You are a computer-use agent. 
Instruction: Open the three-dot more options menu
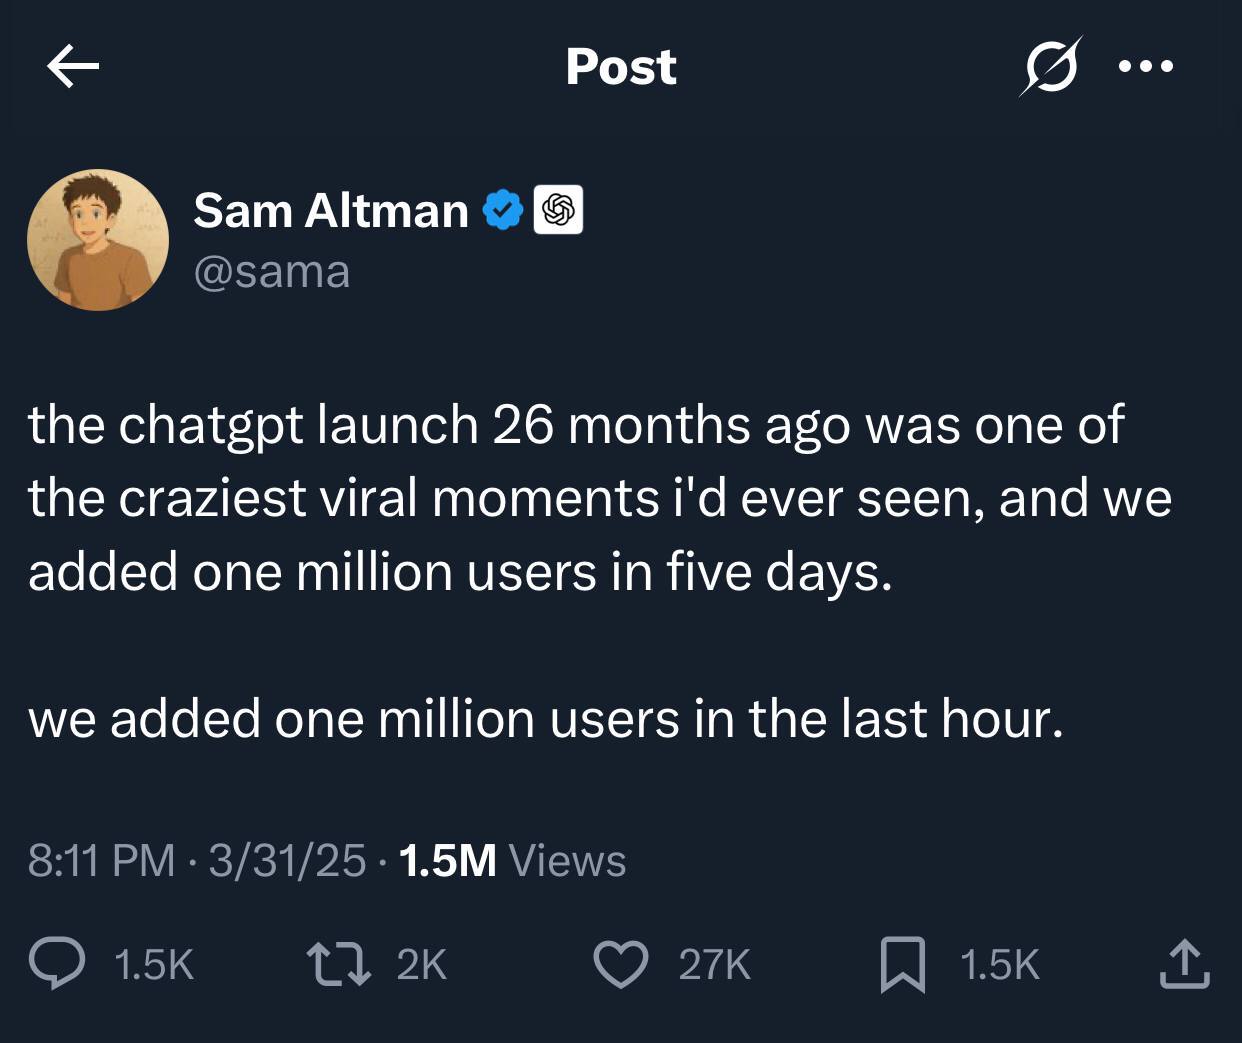1146,67
